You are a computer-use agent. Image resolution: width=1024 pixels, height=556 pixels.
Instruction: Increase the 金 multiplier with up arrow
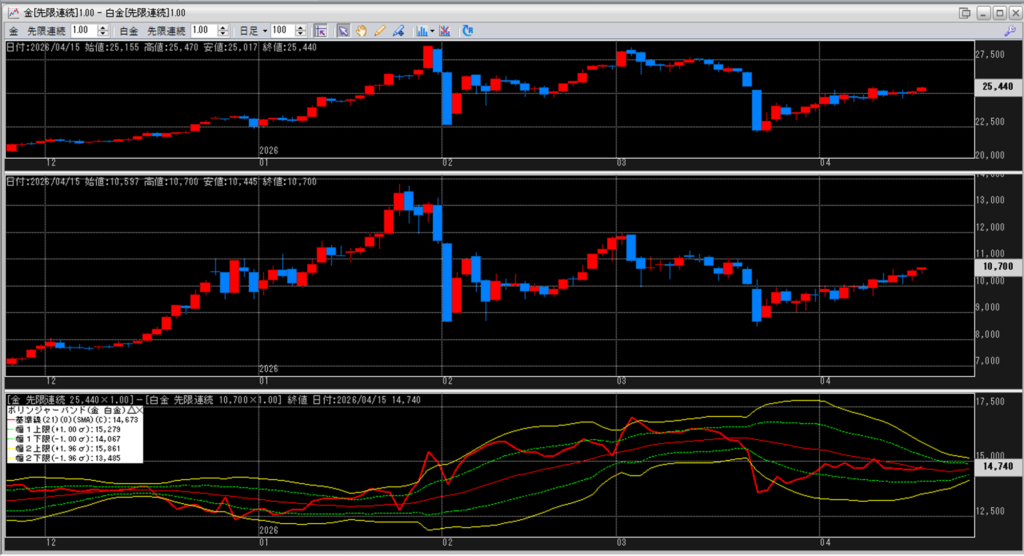pyautogui.click(x=103, y=27)
